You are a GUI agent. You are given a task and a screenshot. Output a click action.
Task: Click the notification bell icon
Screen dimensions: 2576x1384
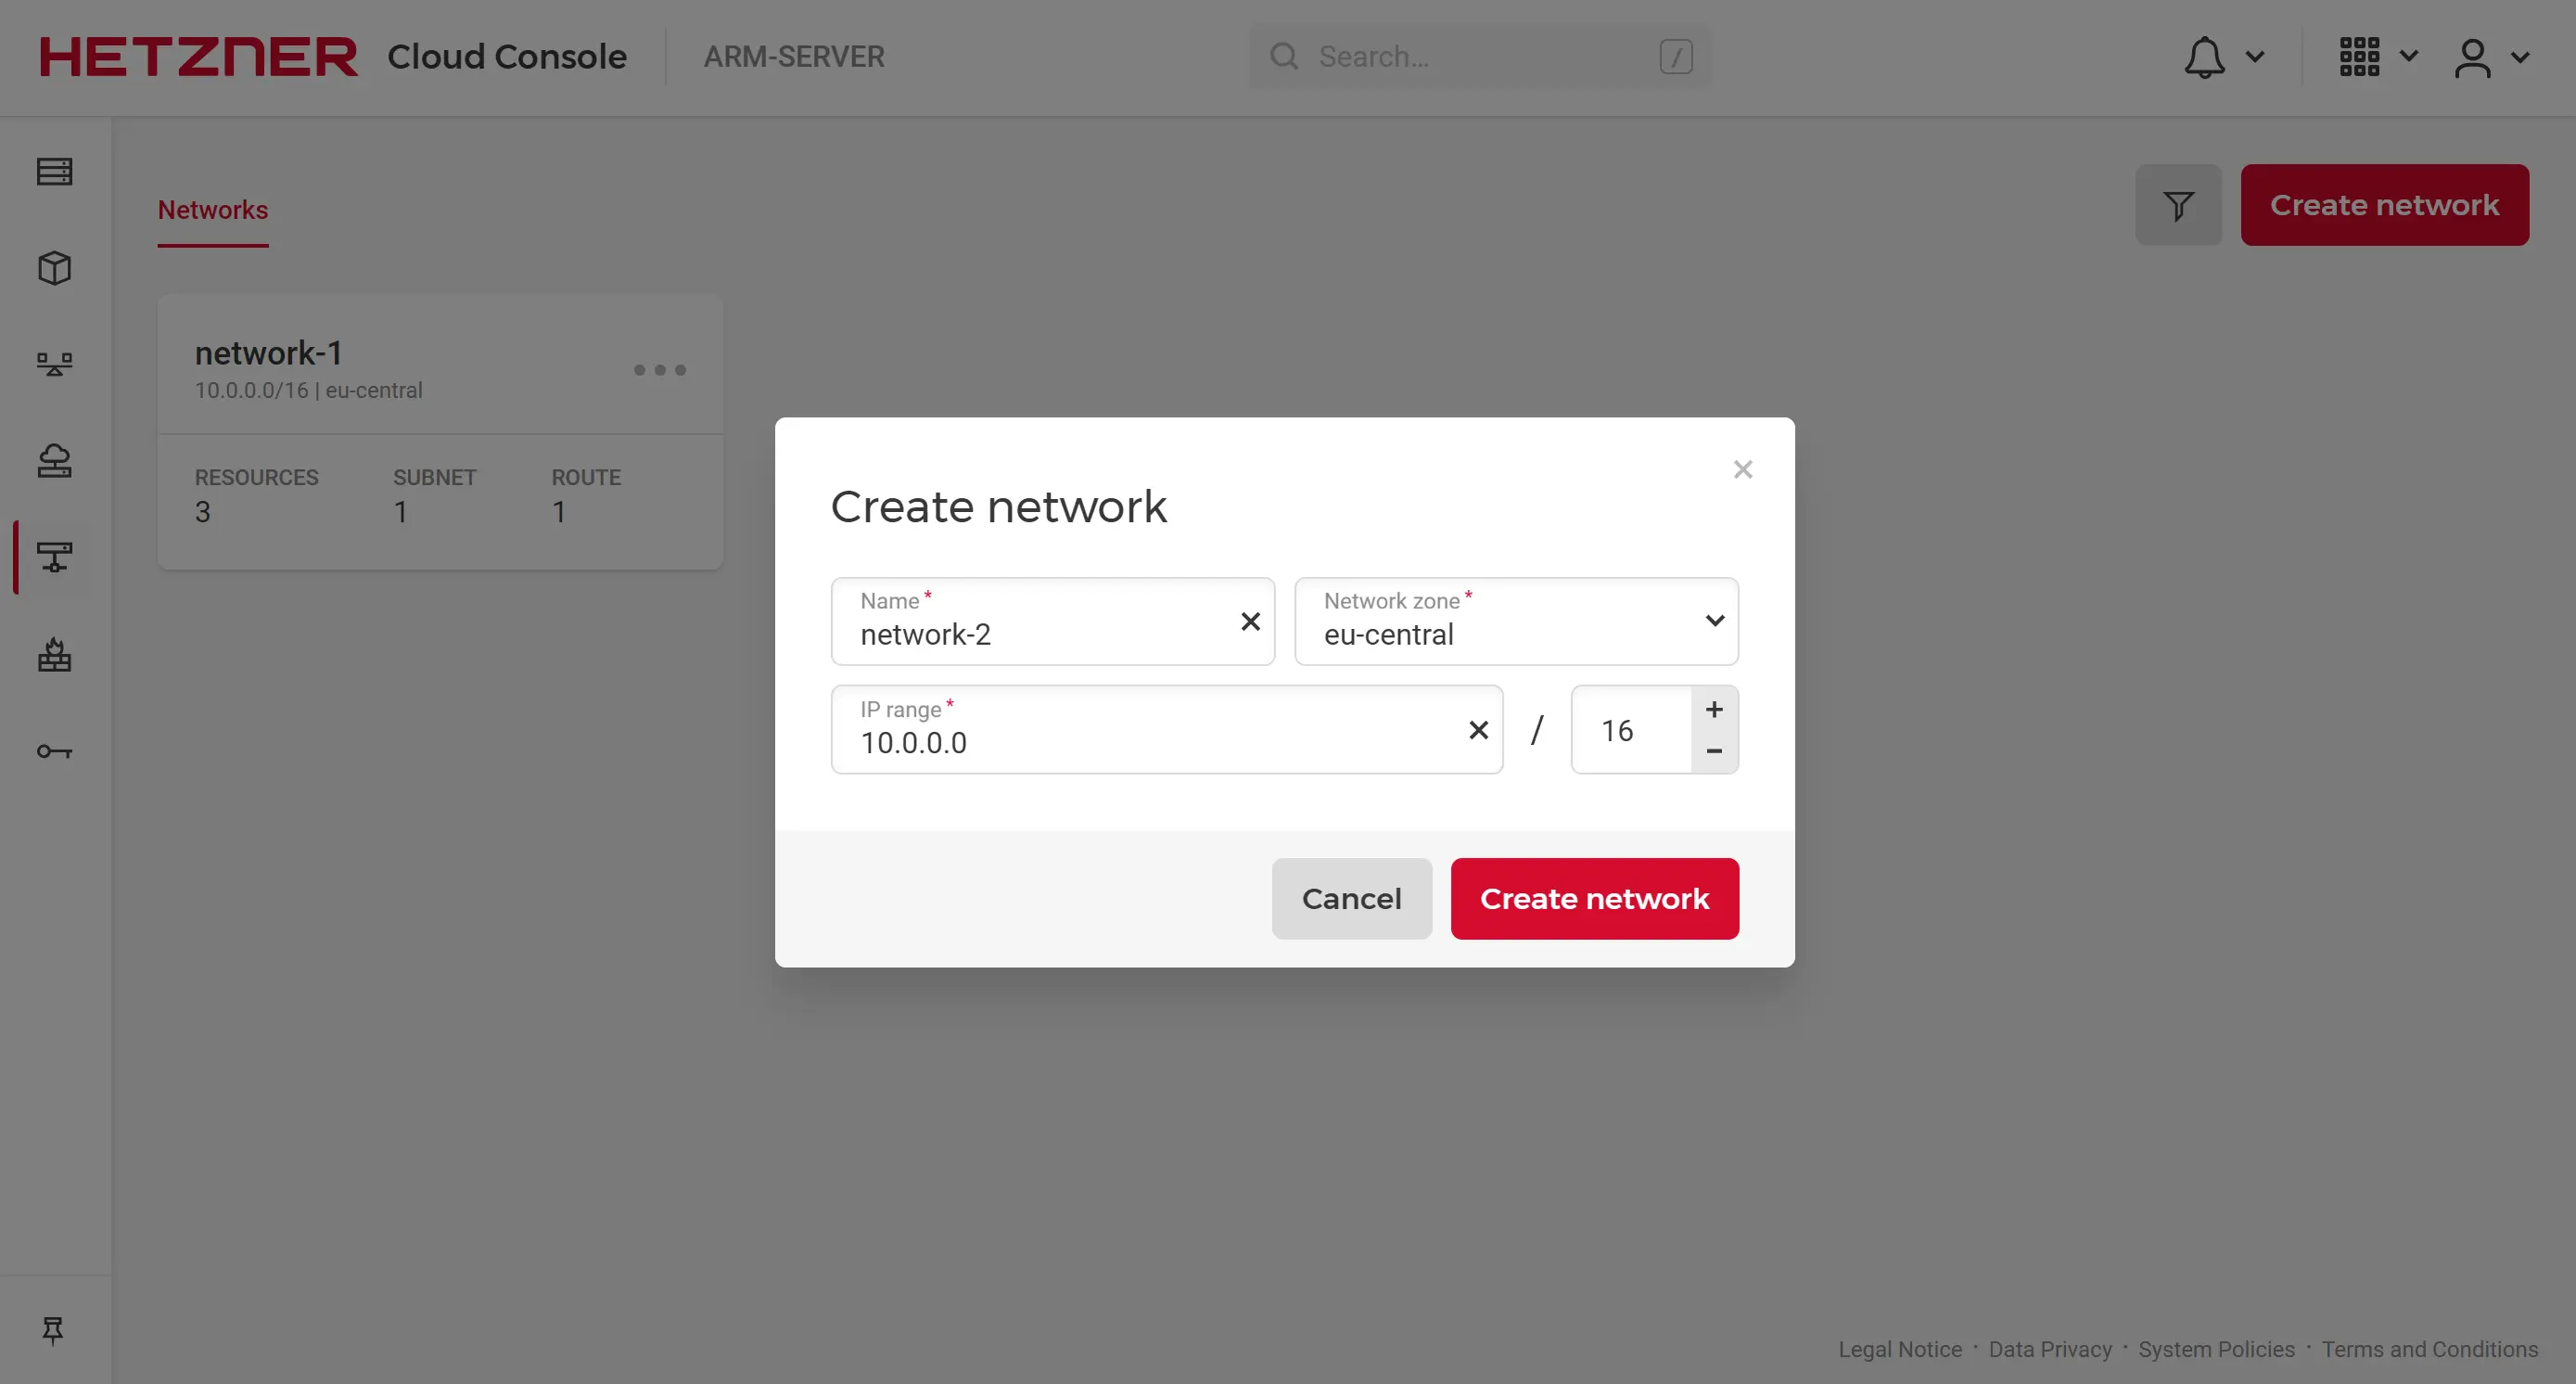[x=2204, y=57]
